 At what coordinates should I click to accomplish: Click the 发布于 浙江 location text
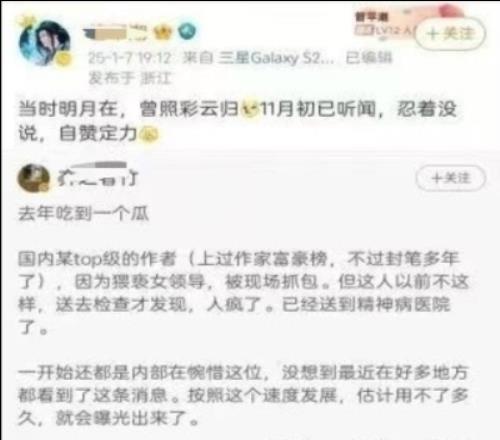[130, 78]
